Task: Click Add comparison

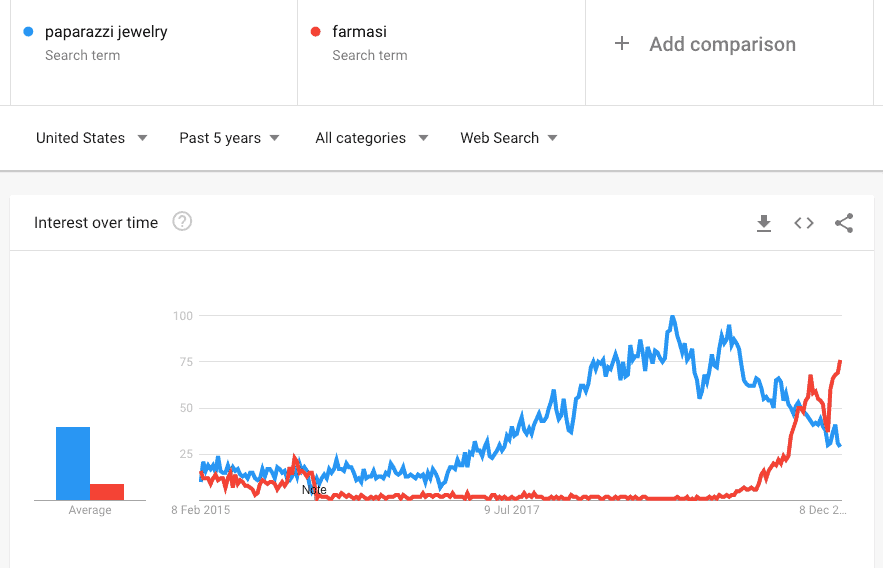Action: tap(723, 44)
